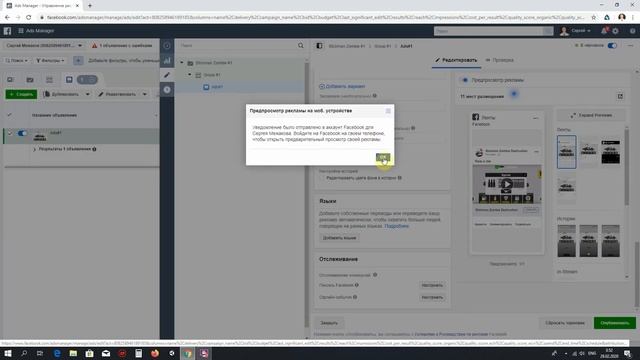Open the Фильтры filters dropdown
Image resolution: width=640 pixels, height=360 pixels.
coord(50,60)
